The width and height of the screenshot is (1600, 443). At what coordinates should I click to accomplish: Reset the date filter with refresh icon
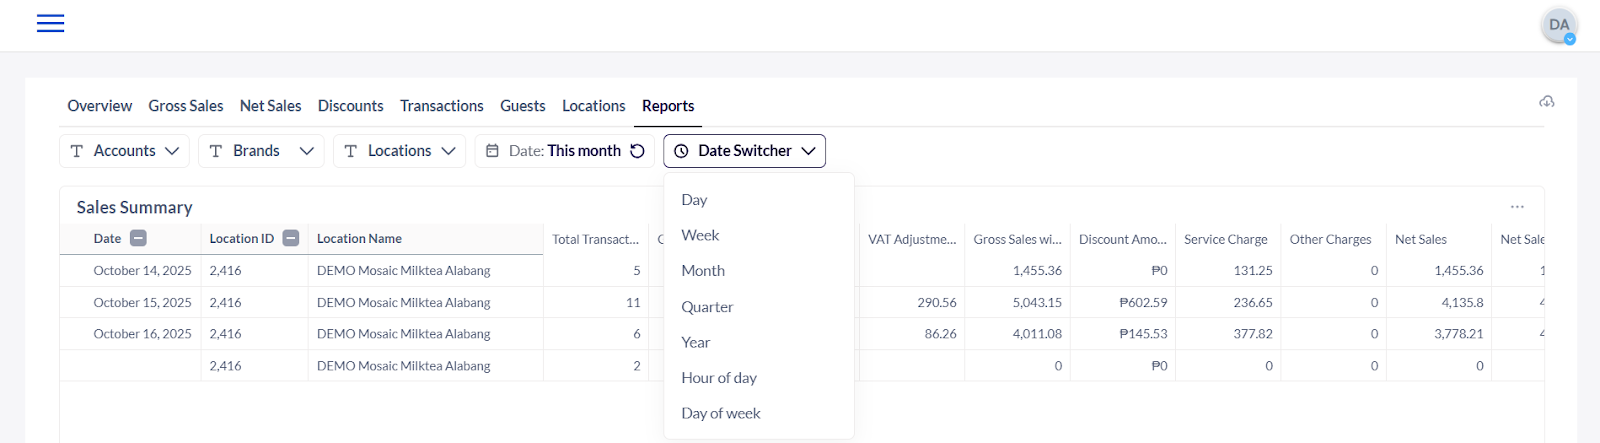[637, 151]
